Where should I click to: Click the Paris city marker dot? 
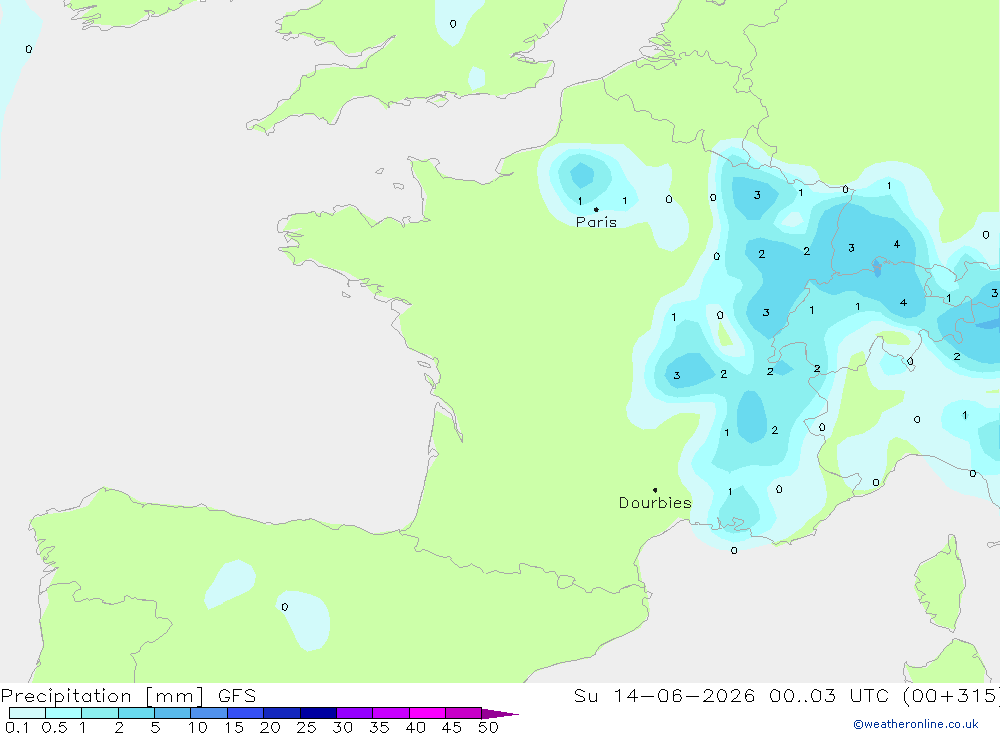coord(596,209)
